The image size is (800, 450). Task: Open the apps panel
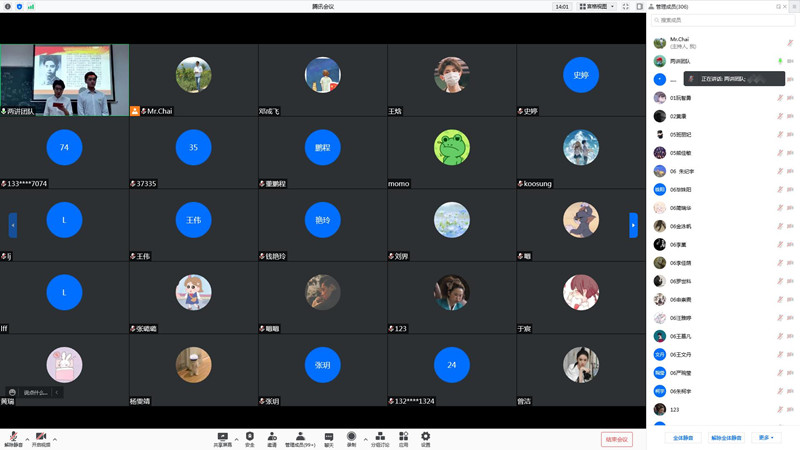(404, 439)
